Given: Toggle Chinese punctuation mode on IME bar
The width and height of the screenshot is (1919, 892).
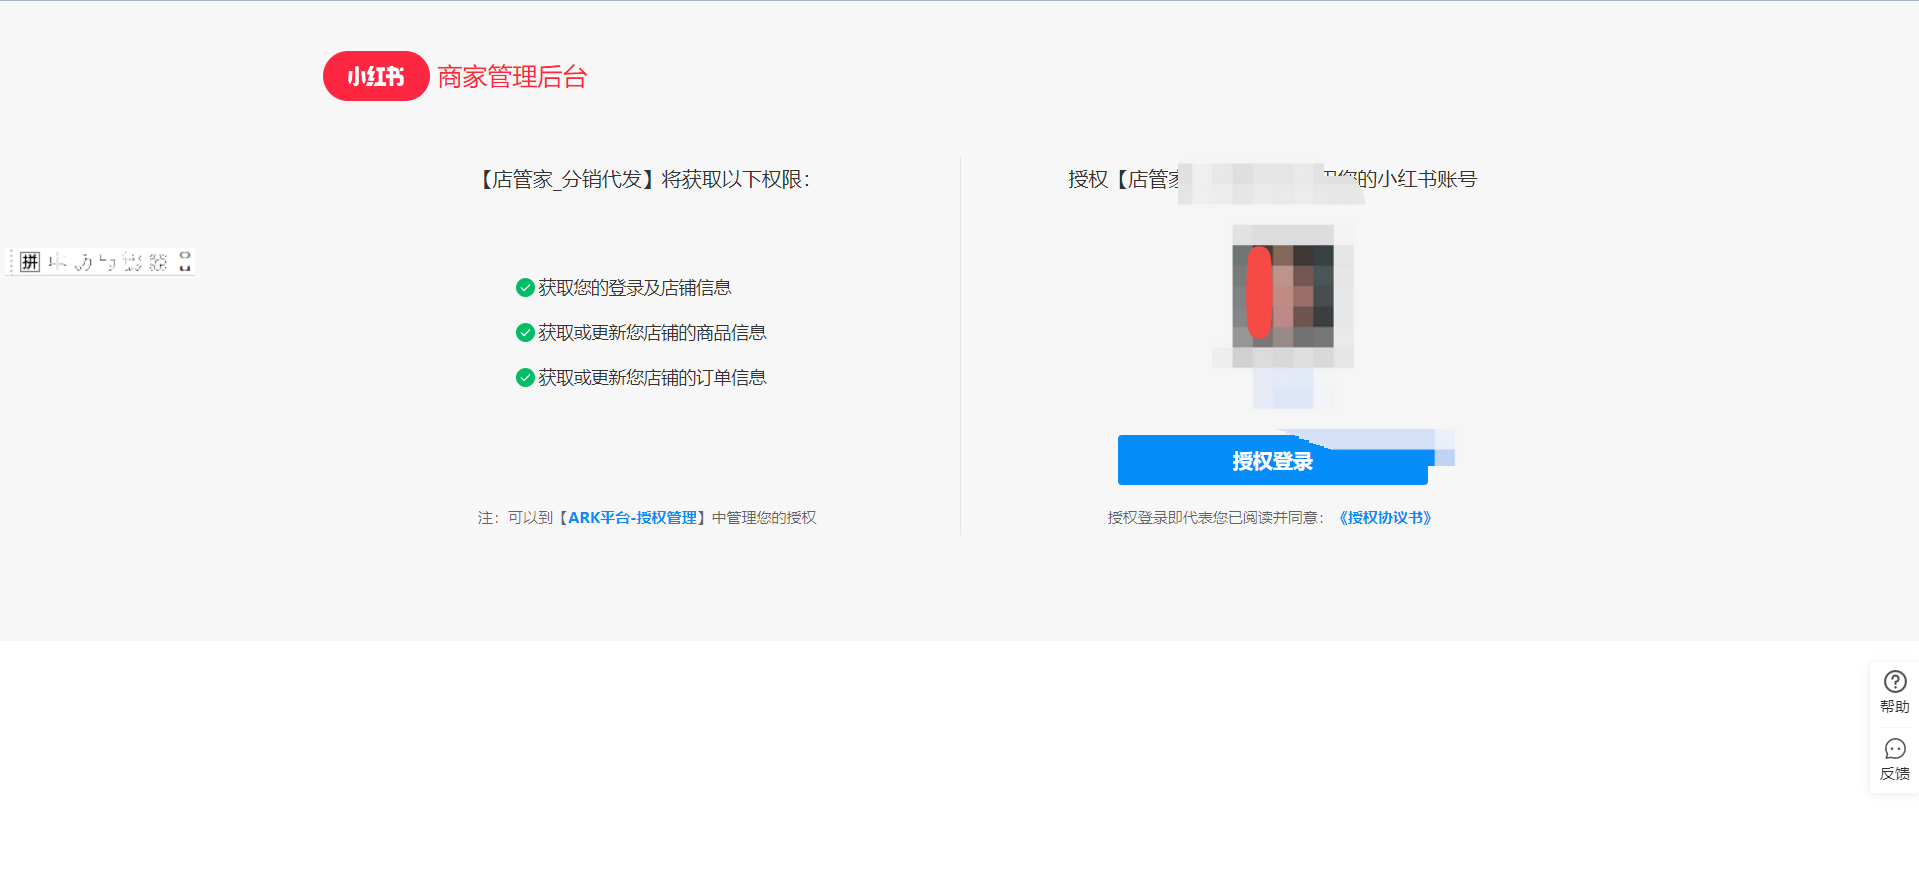Looking at the screenshot, I should coord(107,262).
